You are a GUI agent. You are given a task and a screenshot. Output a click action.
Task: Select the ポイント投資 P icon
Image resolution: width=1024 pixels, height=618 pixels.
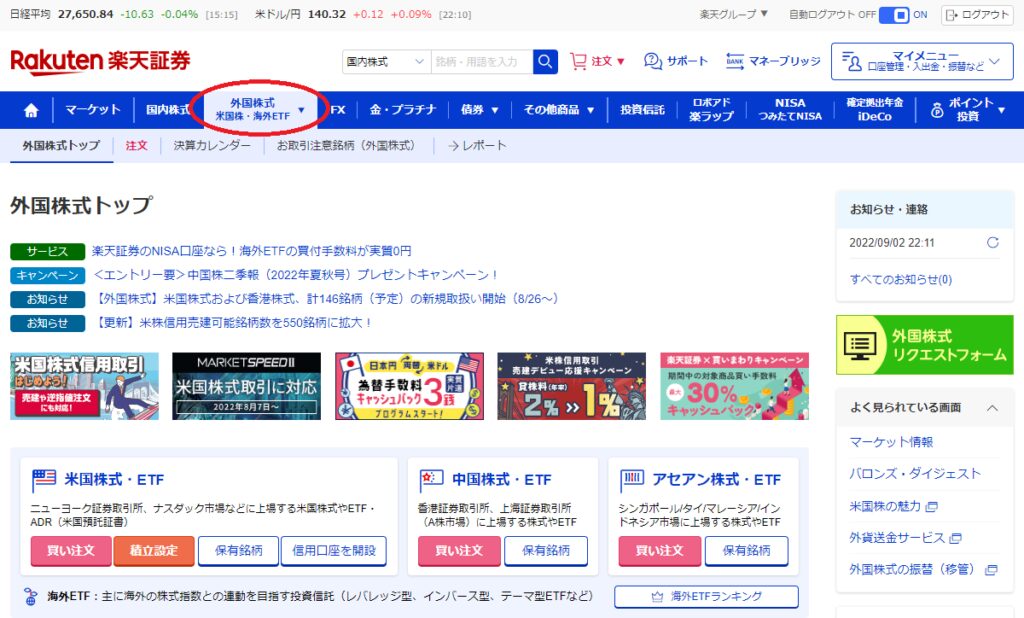(x=936, y=109)
